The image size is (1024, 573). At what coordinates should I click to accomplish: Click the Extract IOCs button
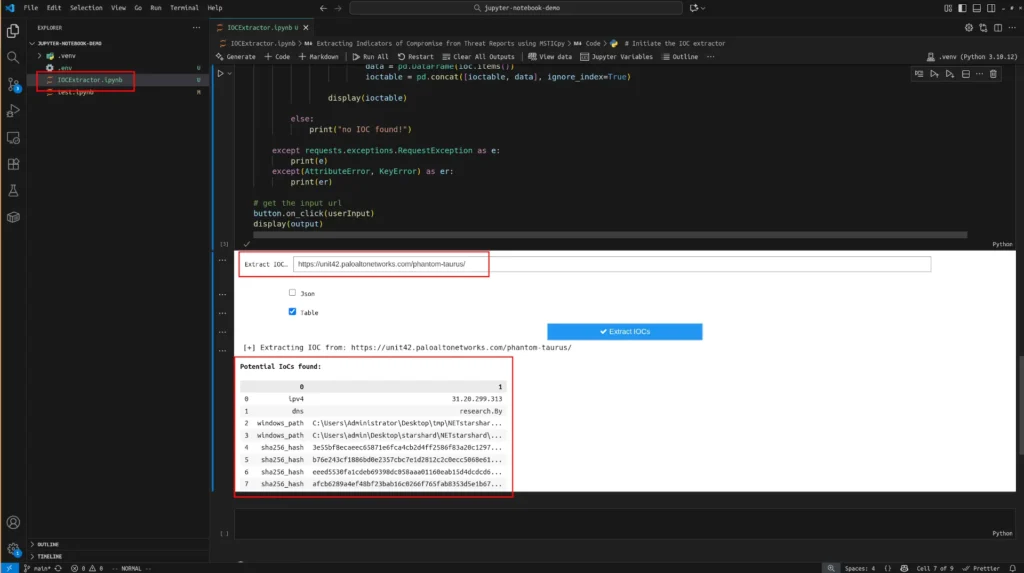[624, 331]
